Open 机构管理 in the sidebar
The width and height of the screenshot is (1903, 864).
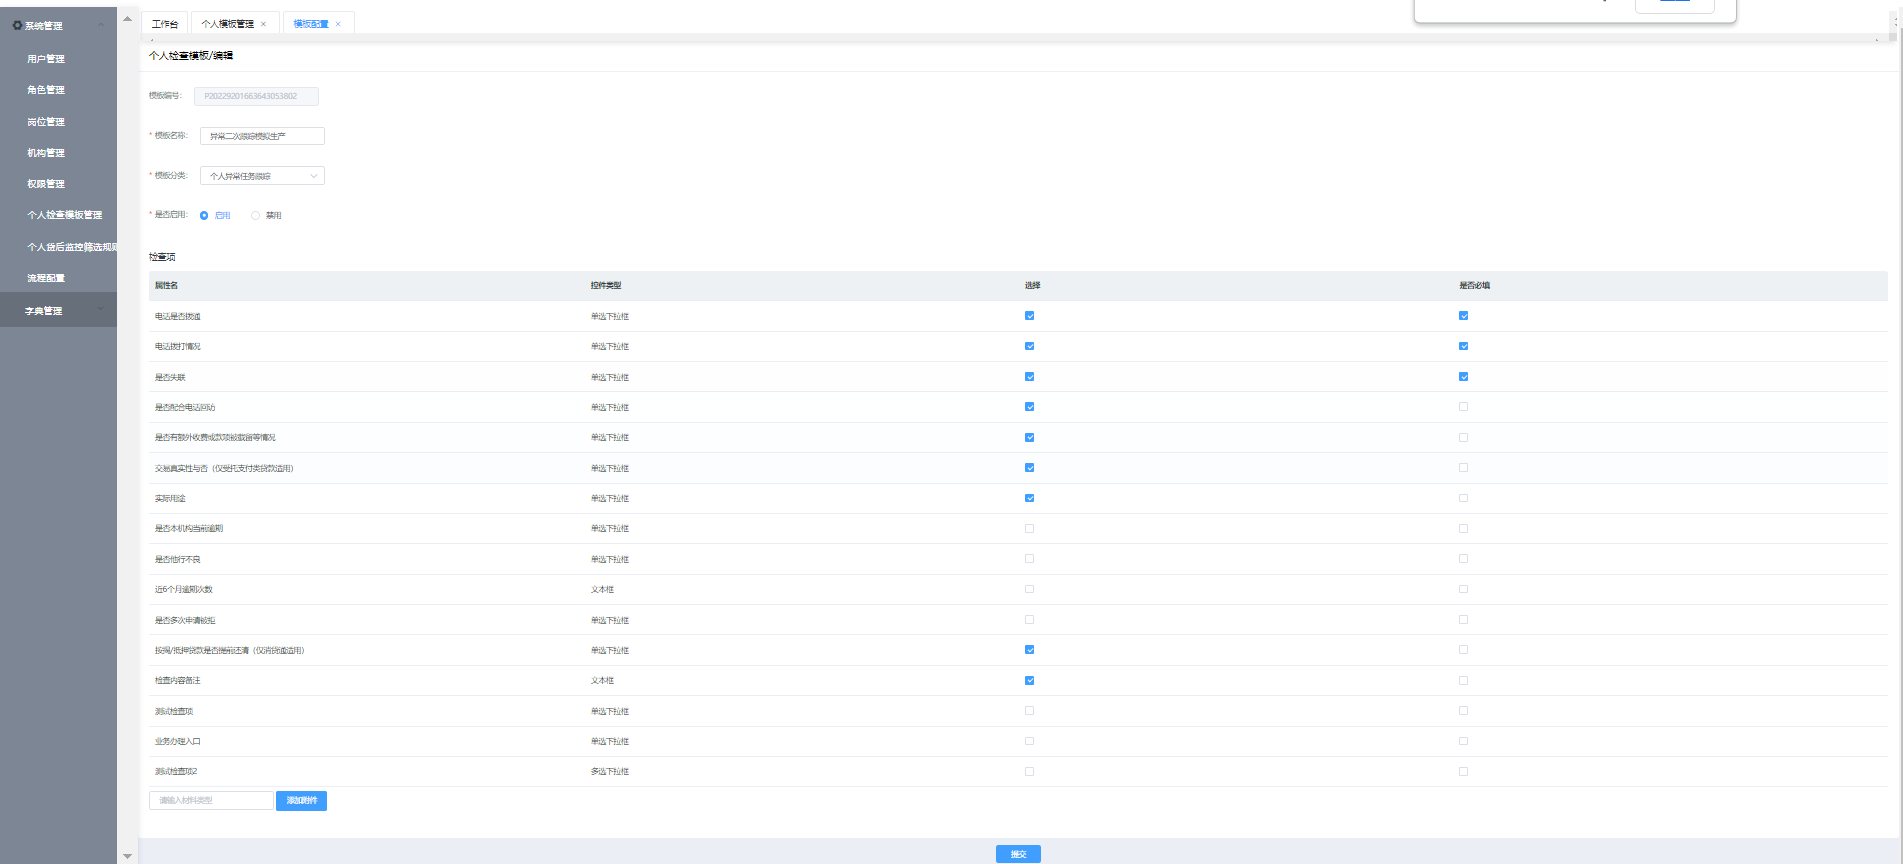click(46, 153)
